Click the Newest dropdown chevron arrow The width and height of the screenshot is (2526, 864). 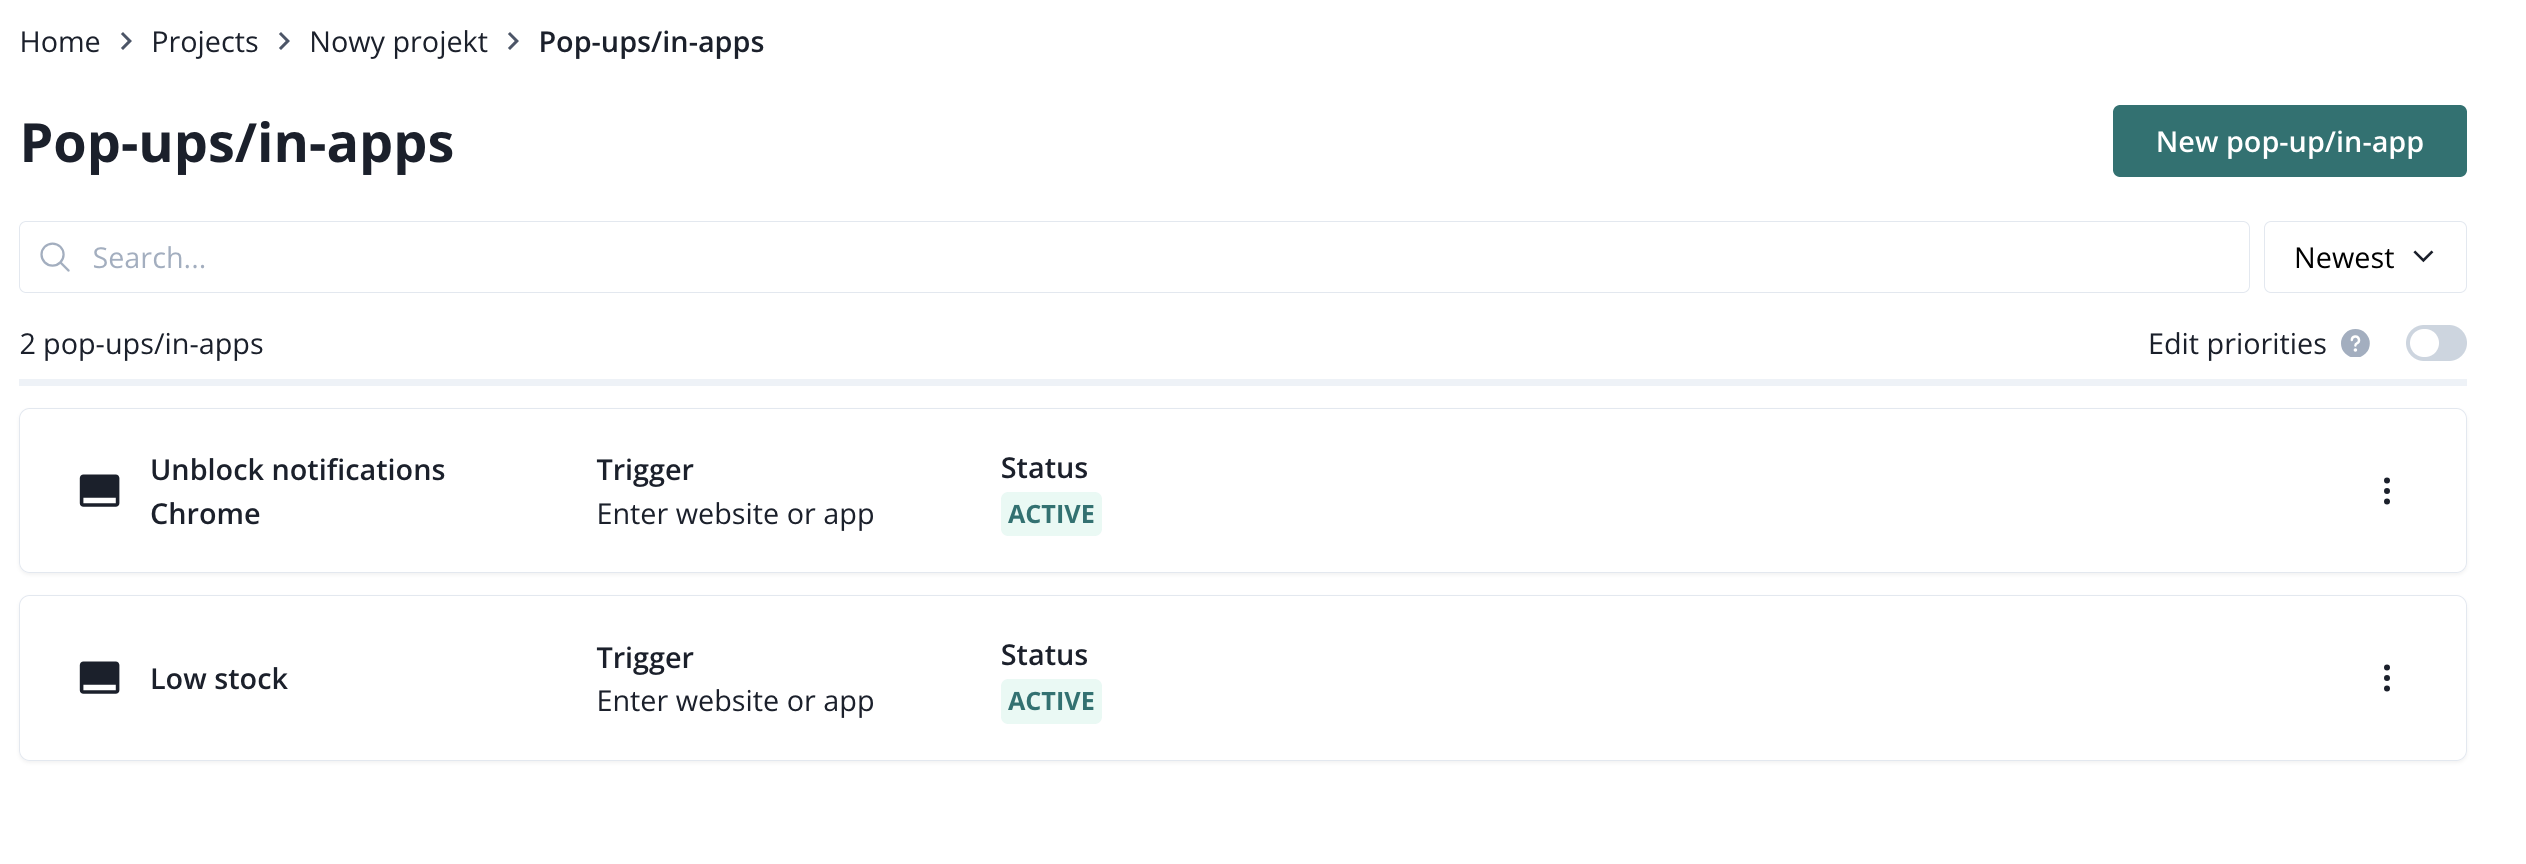tap(2423, 257)
